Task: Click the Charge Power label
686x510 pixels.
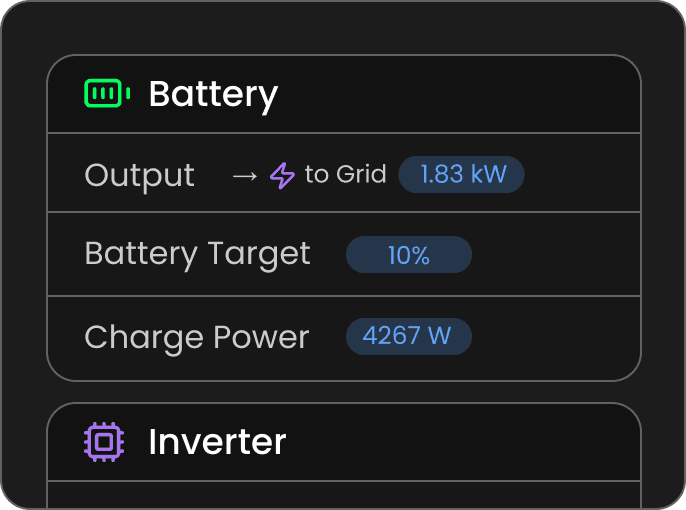Action: 196,337
